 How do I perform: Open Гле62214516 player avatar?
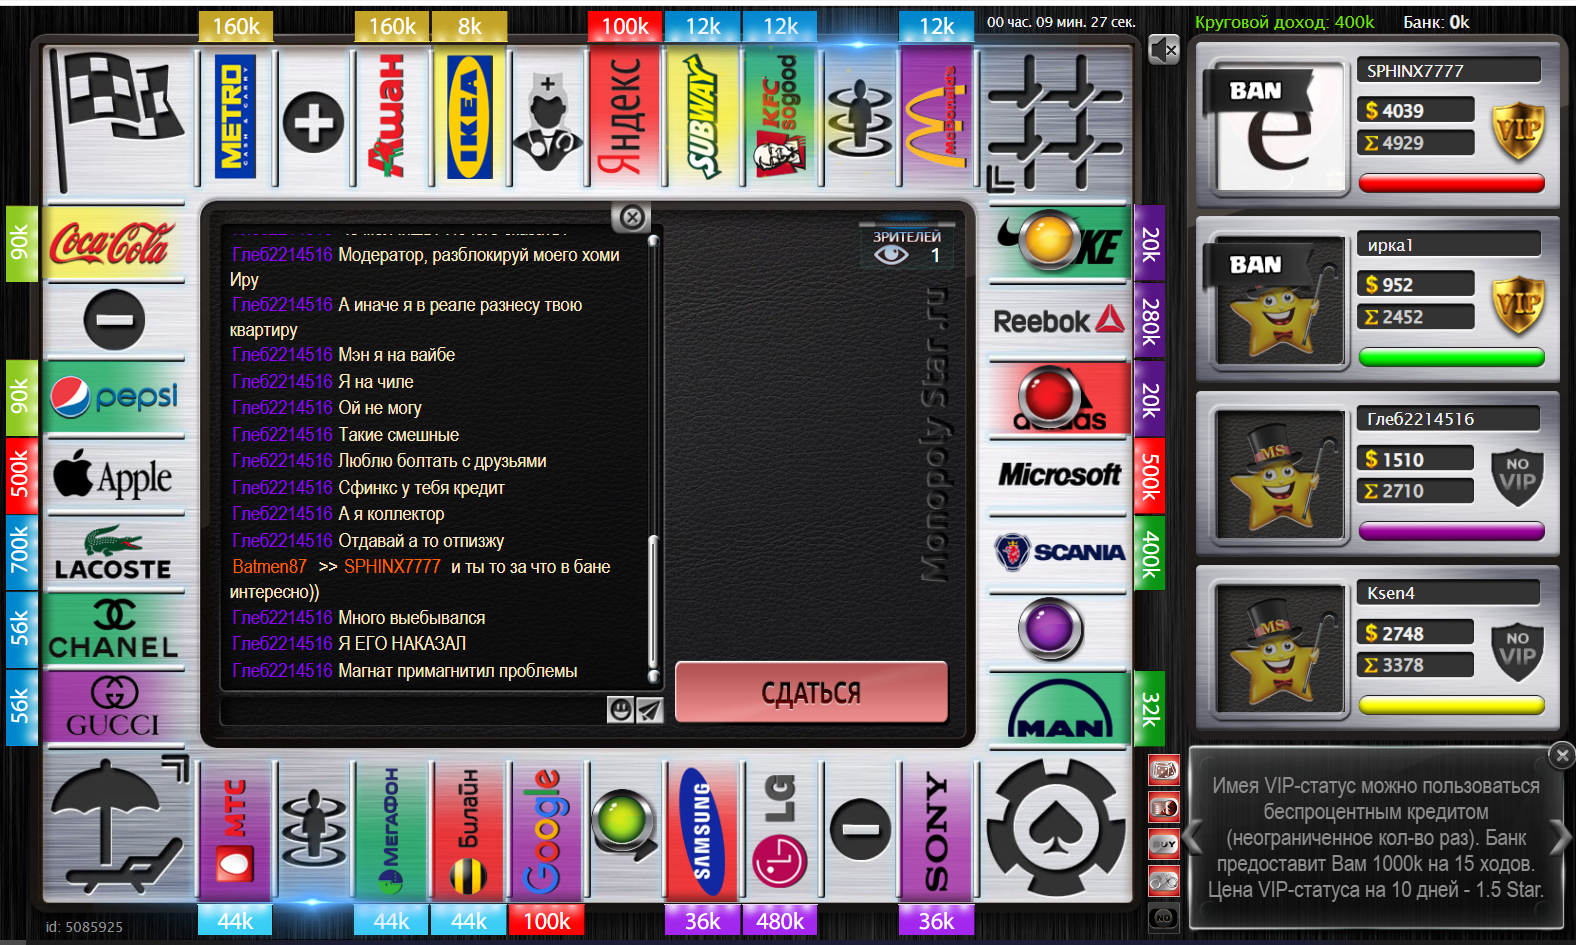point(1279,475)
